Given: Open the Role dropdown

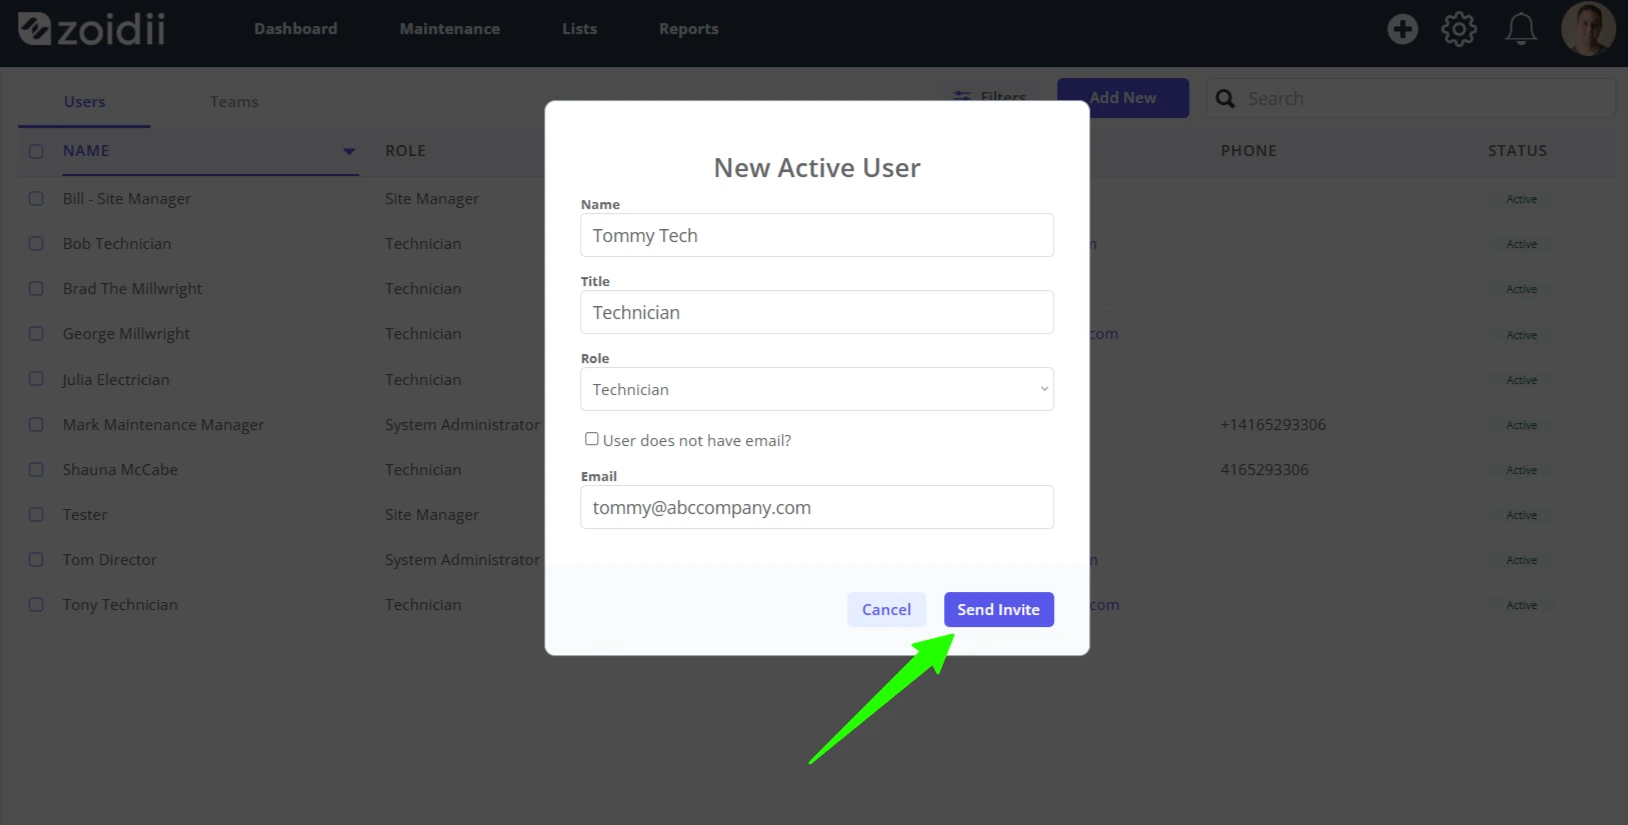Looking at the screenshot, I should point(817,389).
